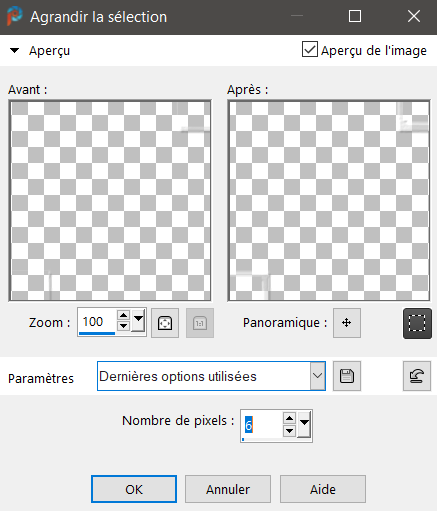This screenshot has width=437, height=511.
Task: Click the PaintShop Pro logo in the title bar
Action: (14, 16)
